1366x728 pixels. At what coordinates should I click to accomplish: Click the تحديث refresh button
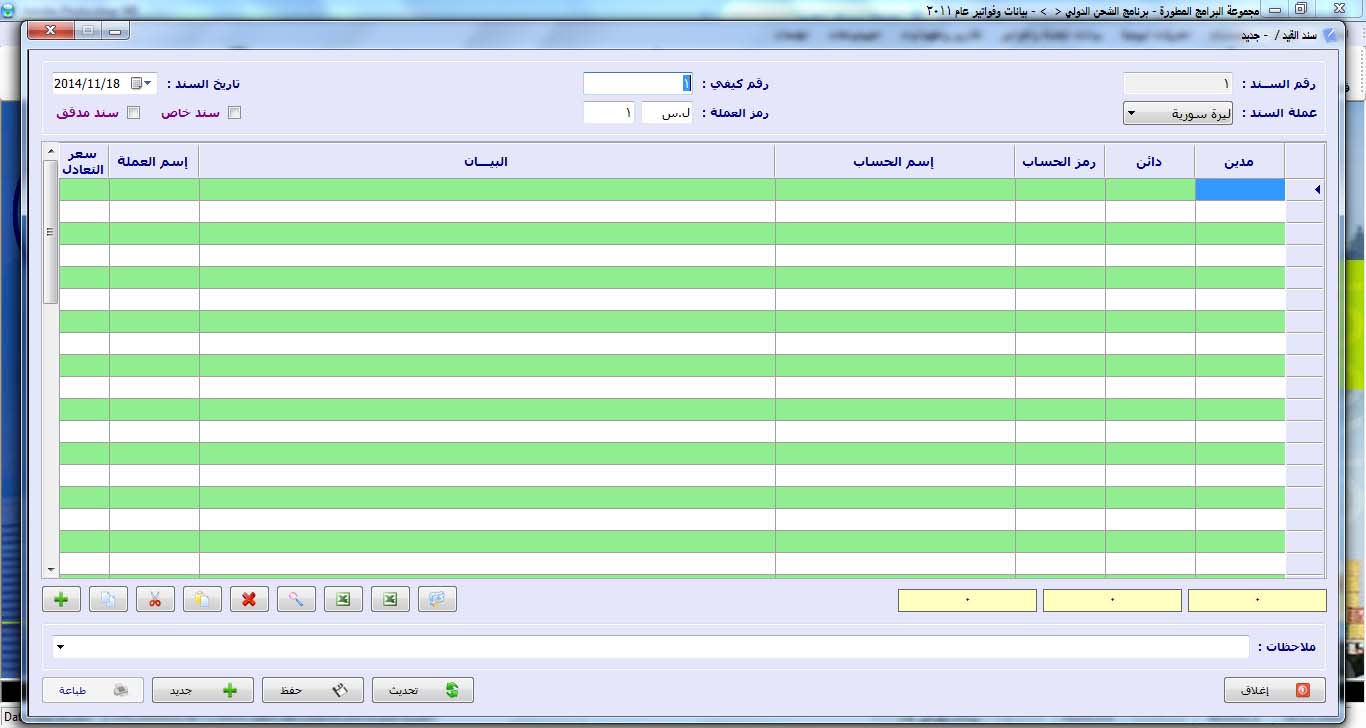point(422,690)
